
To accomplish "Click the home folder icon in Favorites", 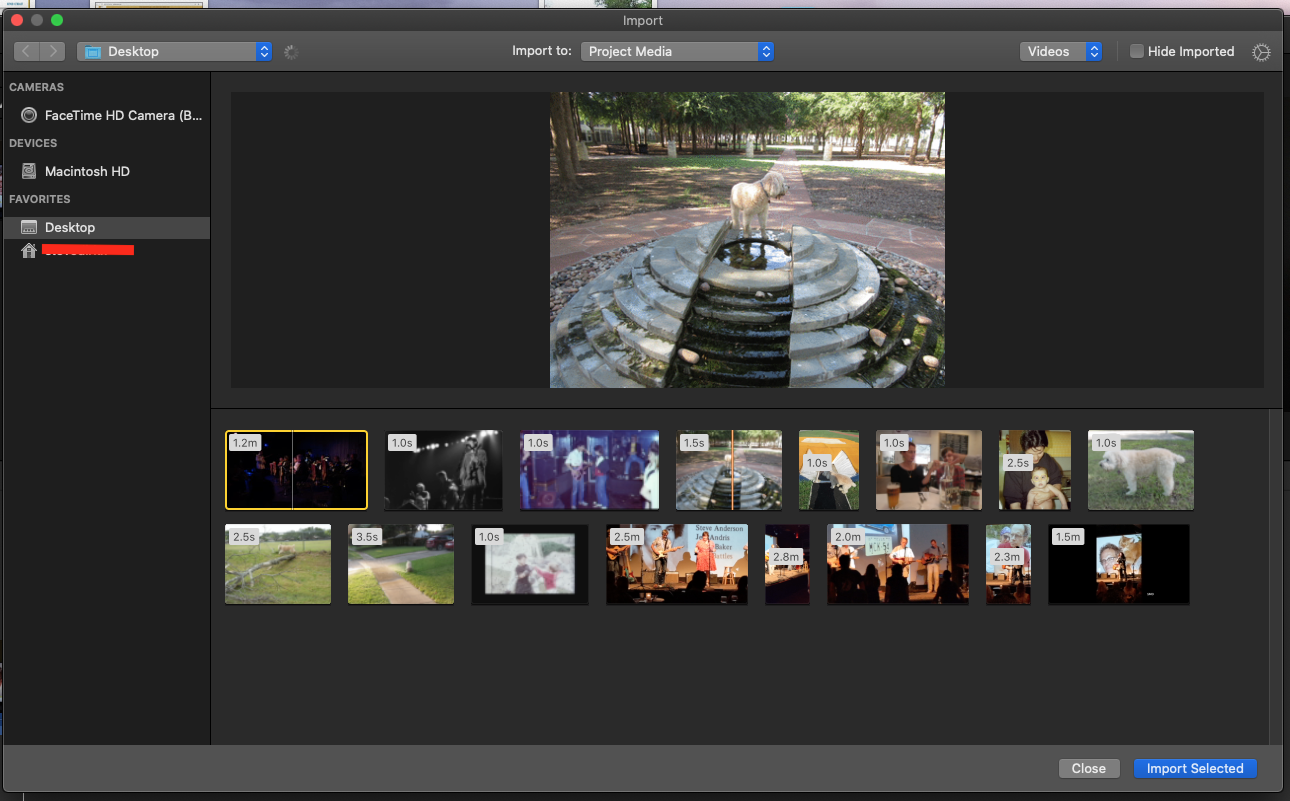I will tap(29, 250).
